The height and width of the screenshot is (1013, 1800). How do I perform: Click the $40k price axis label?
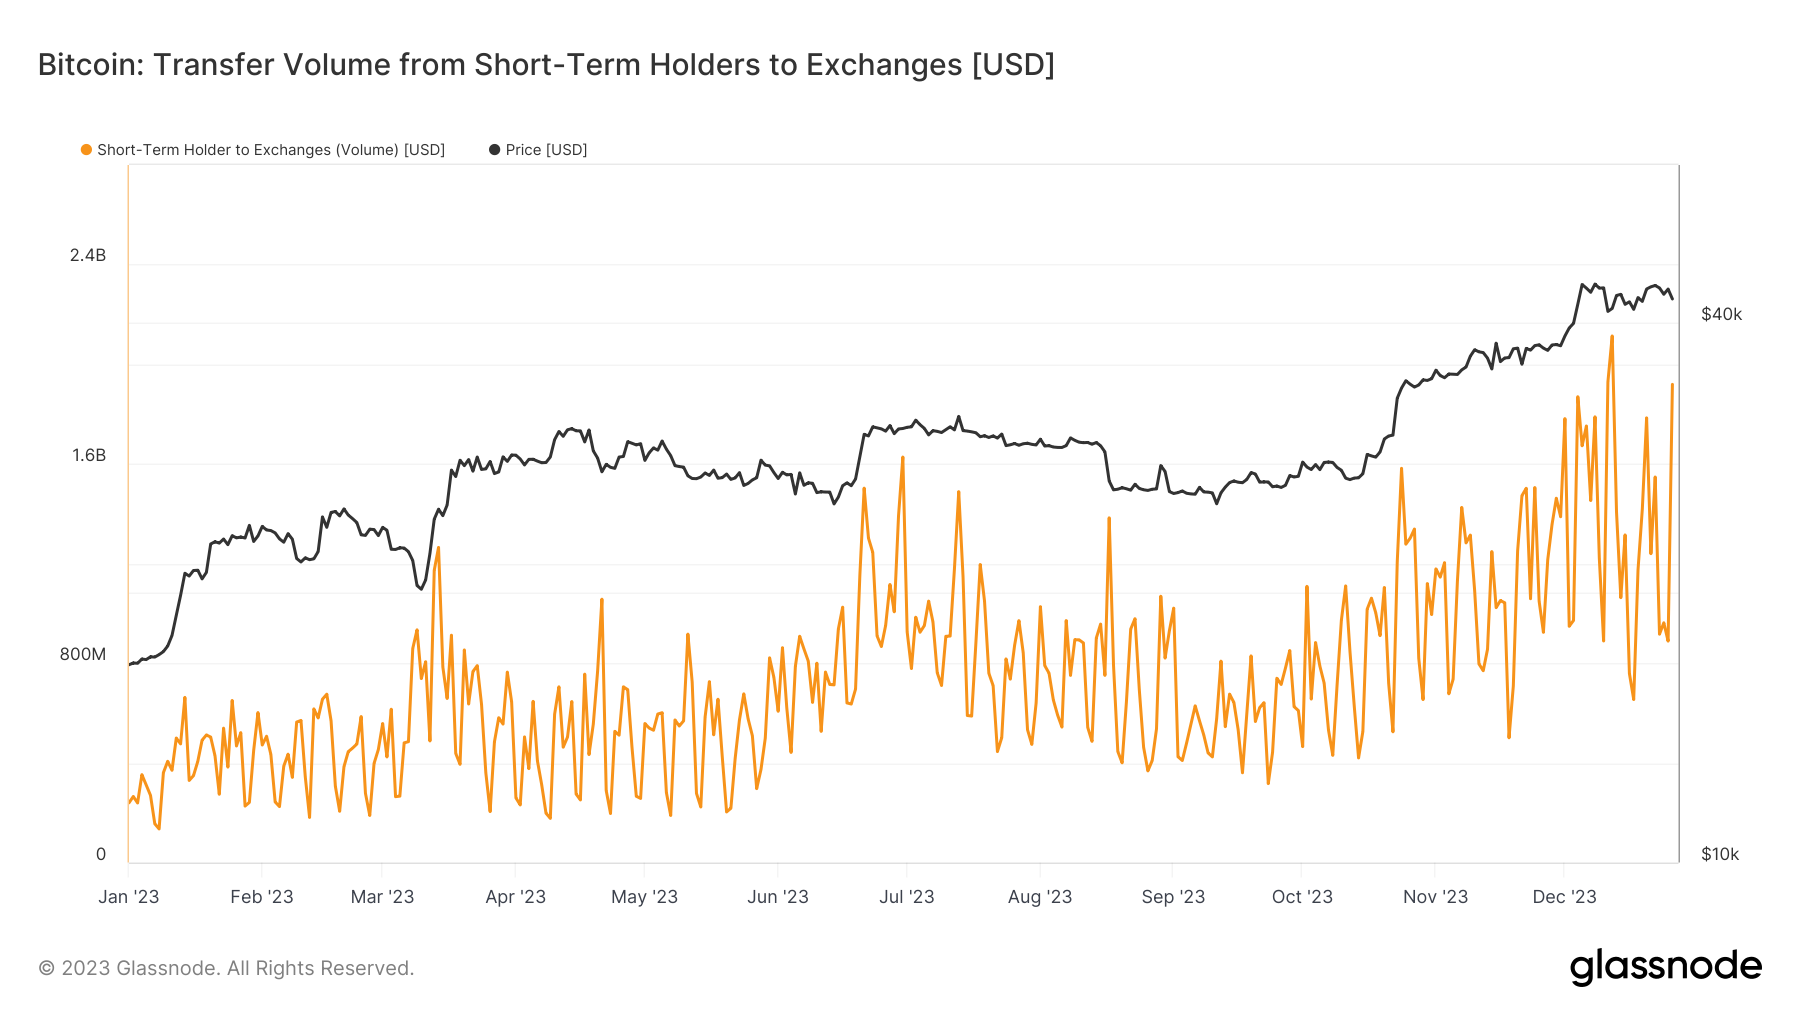coord(1721,315)
